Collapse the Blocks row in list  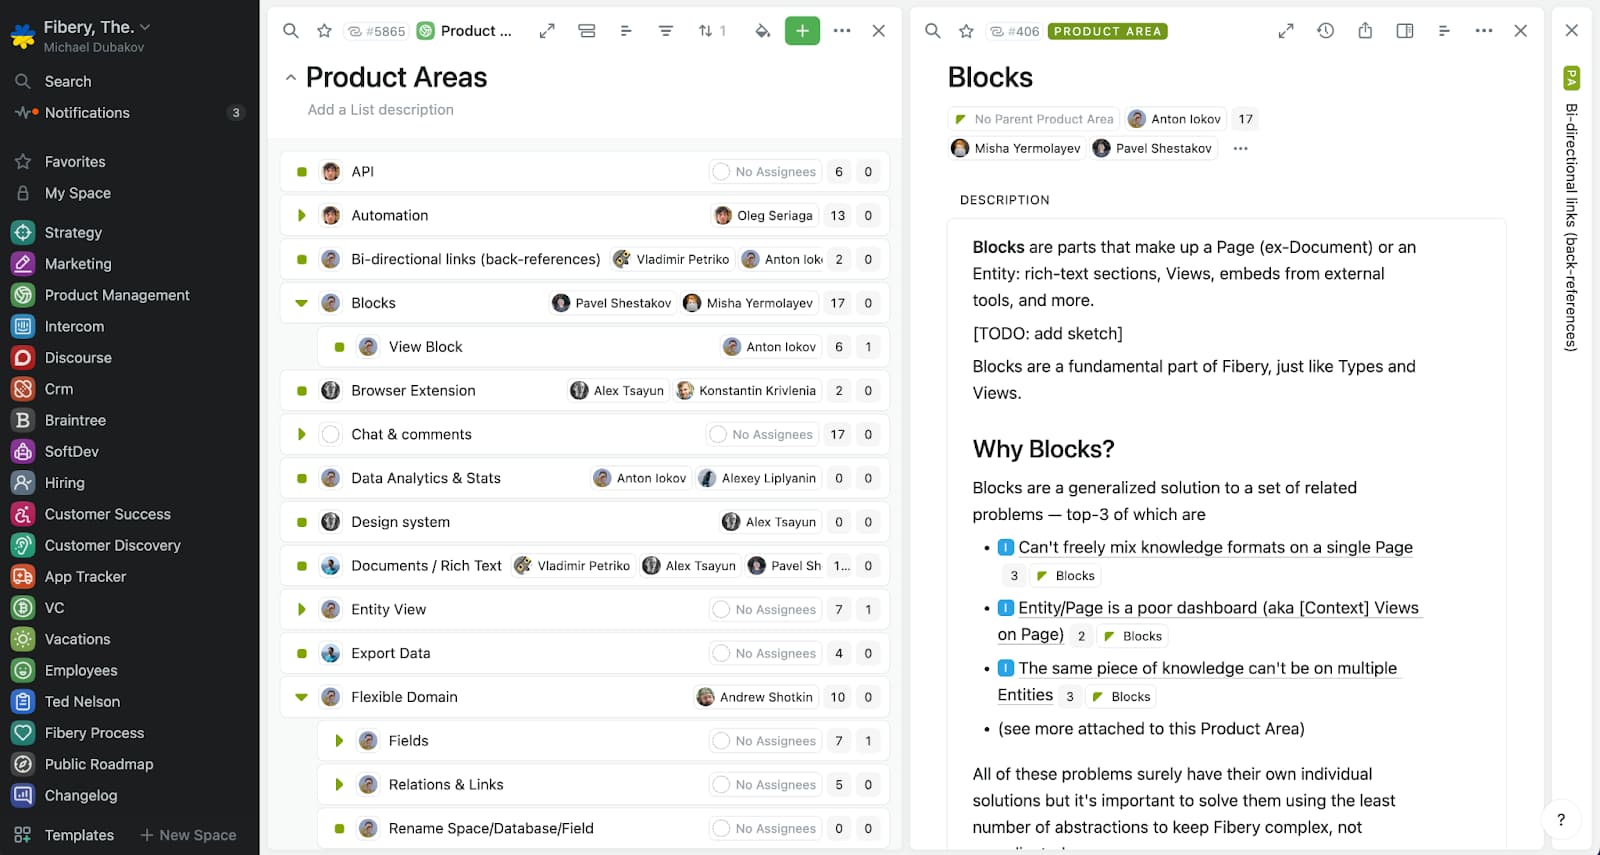pyautogui.click(x=302, y=303)
